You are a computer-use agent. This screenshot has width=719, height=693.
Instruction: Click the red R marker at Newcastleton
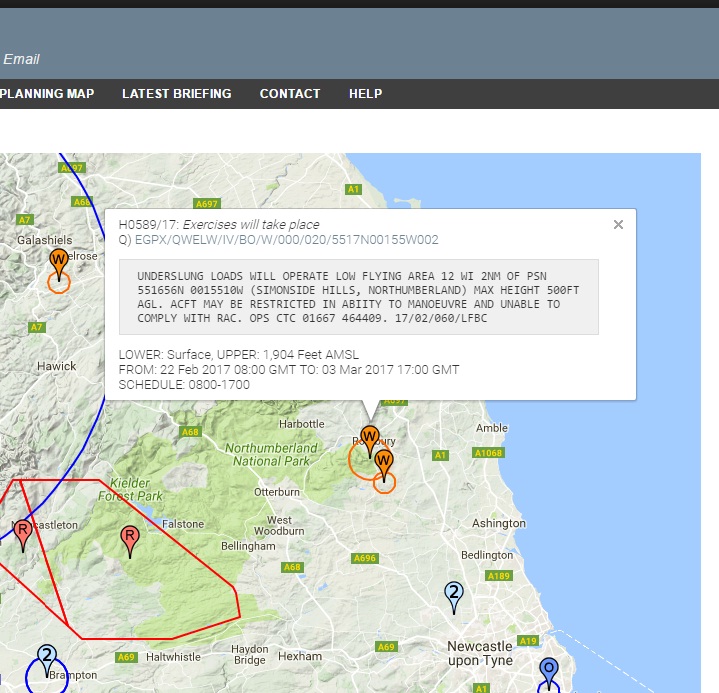[23, 530]
